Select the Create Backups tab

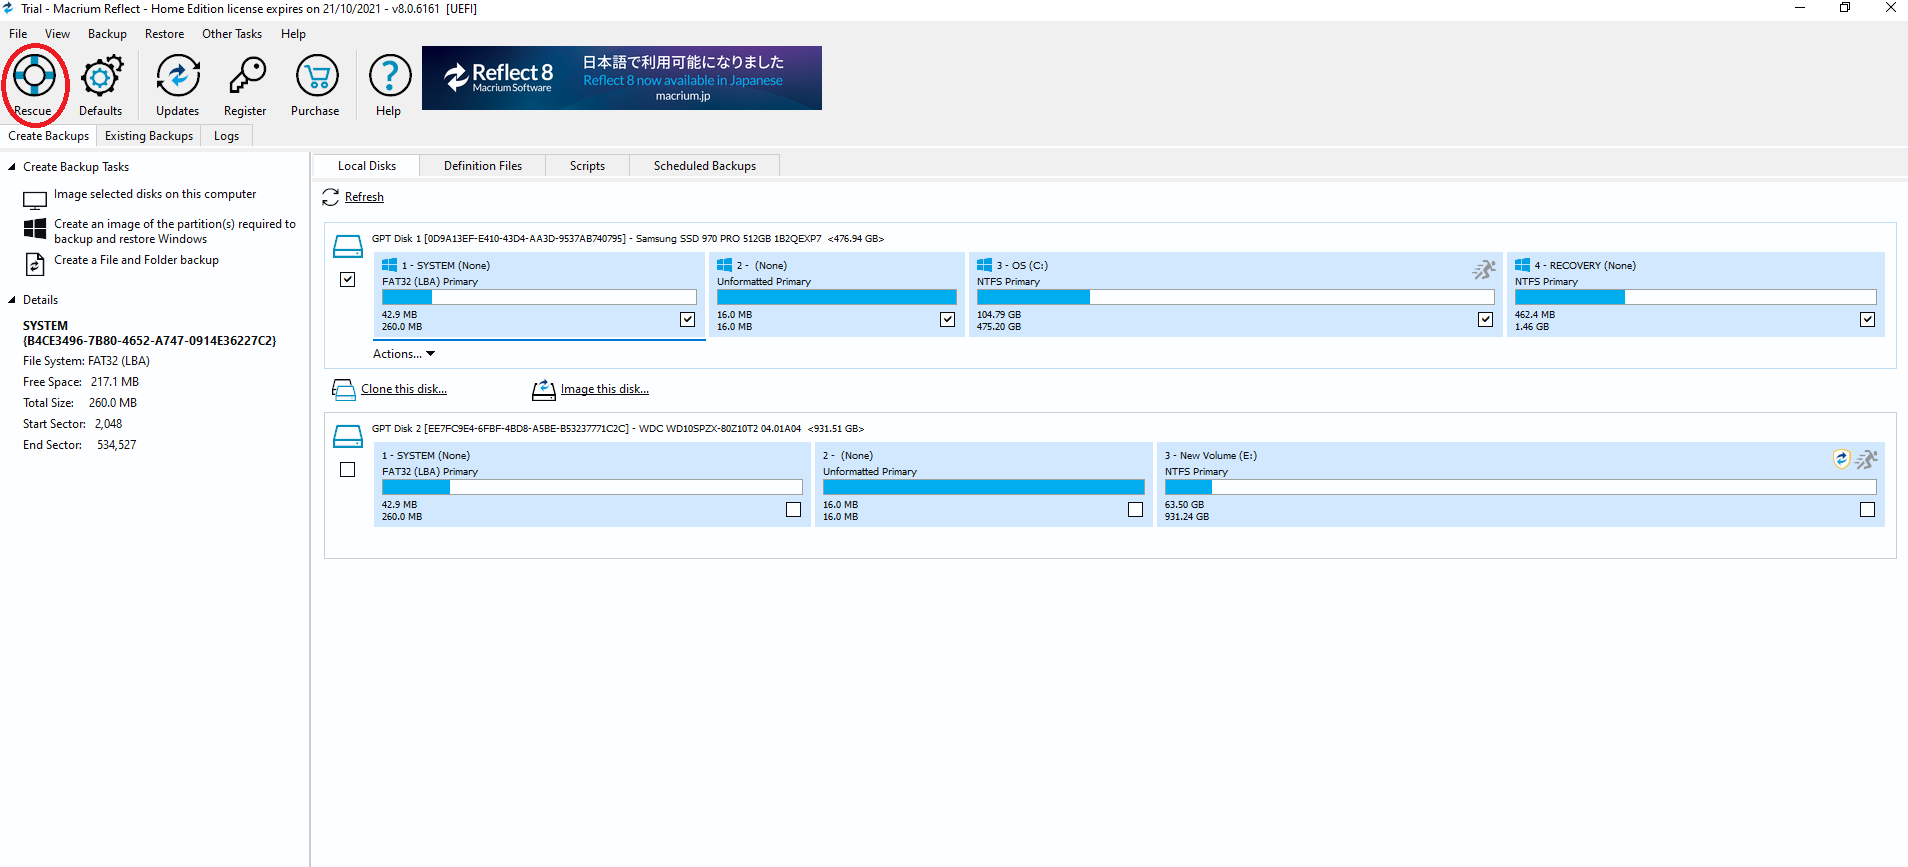[49, 136]
